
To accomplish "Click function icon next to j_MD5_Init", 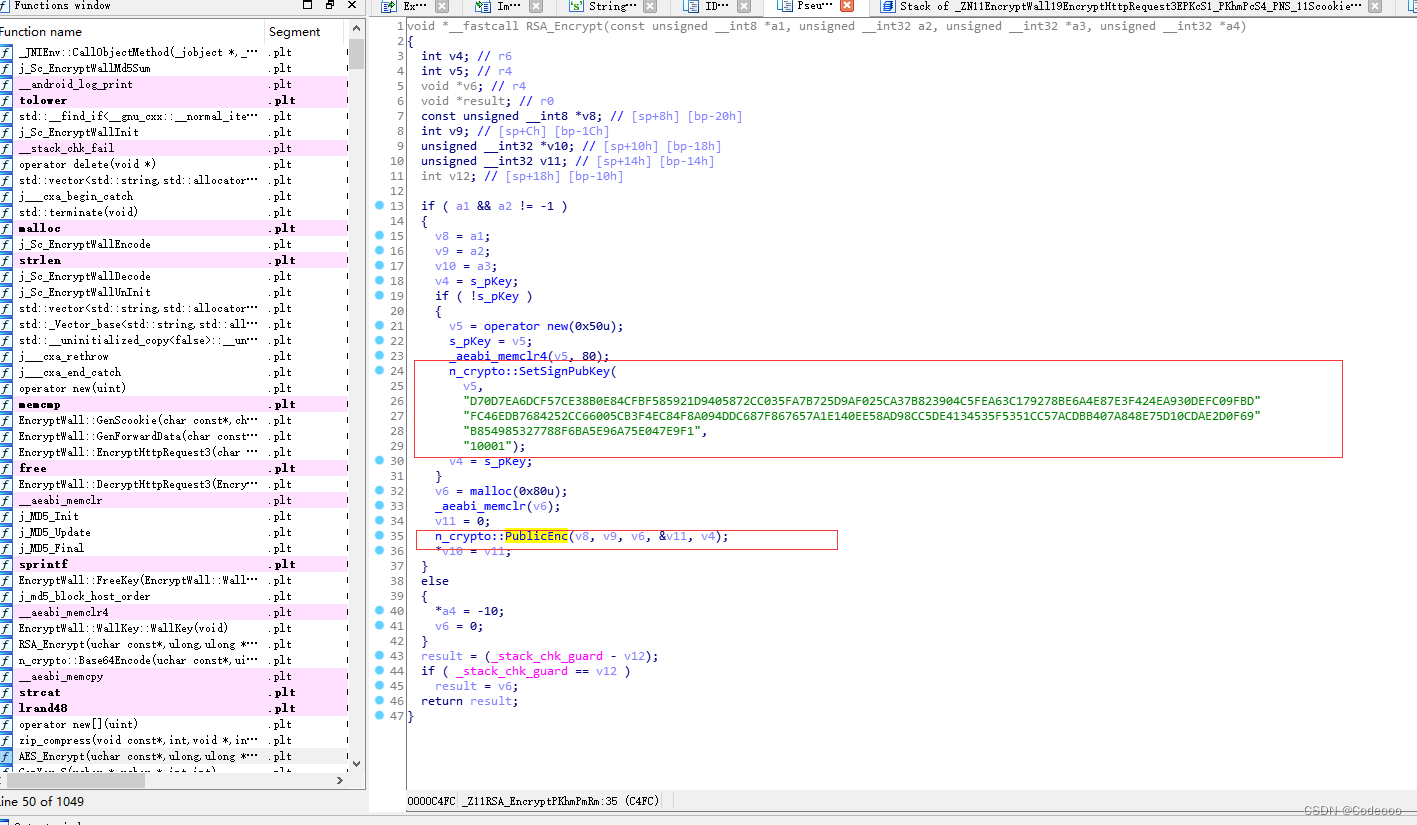I will (6, 516).
